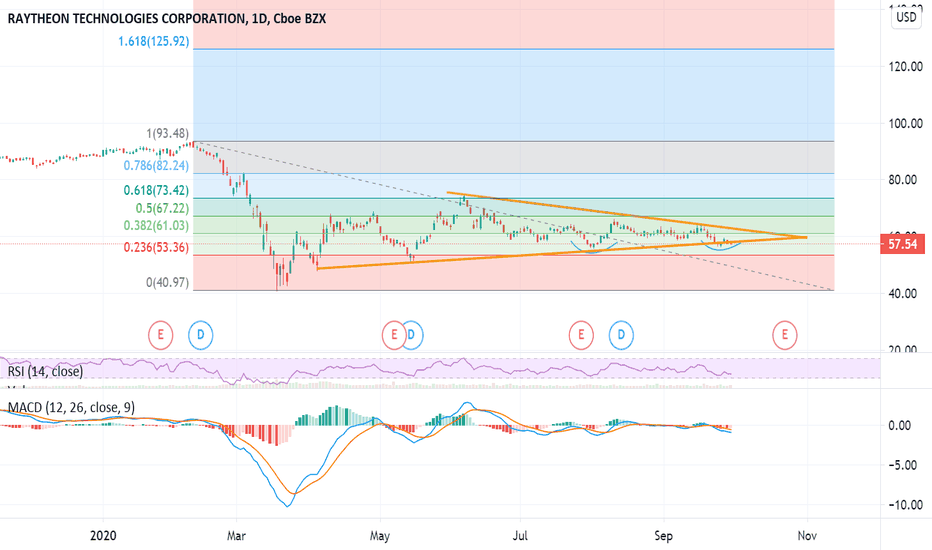Click the Sep label on the time axis
This screenshot has height=550, width=932.
tap(663, 536)
